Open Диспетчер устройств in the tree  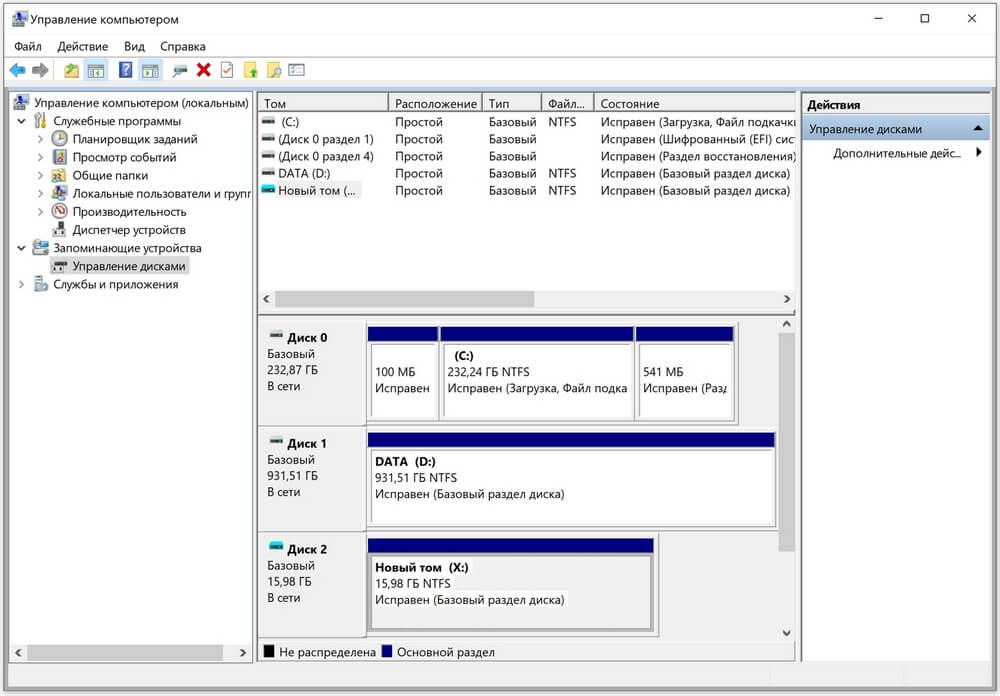128,230
